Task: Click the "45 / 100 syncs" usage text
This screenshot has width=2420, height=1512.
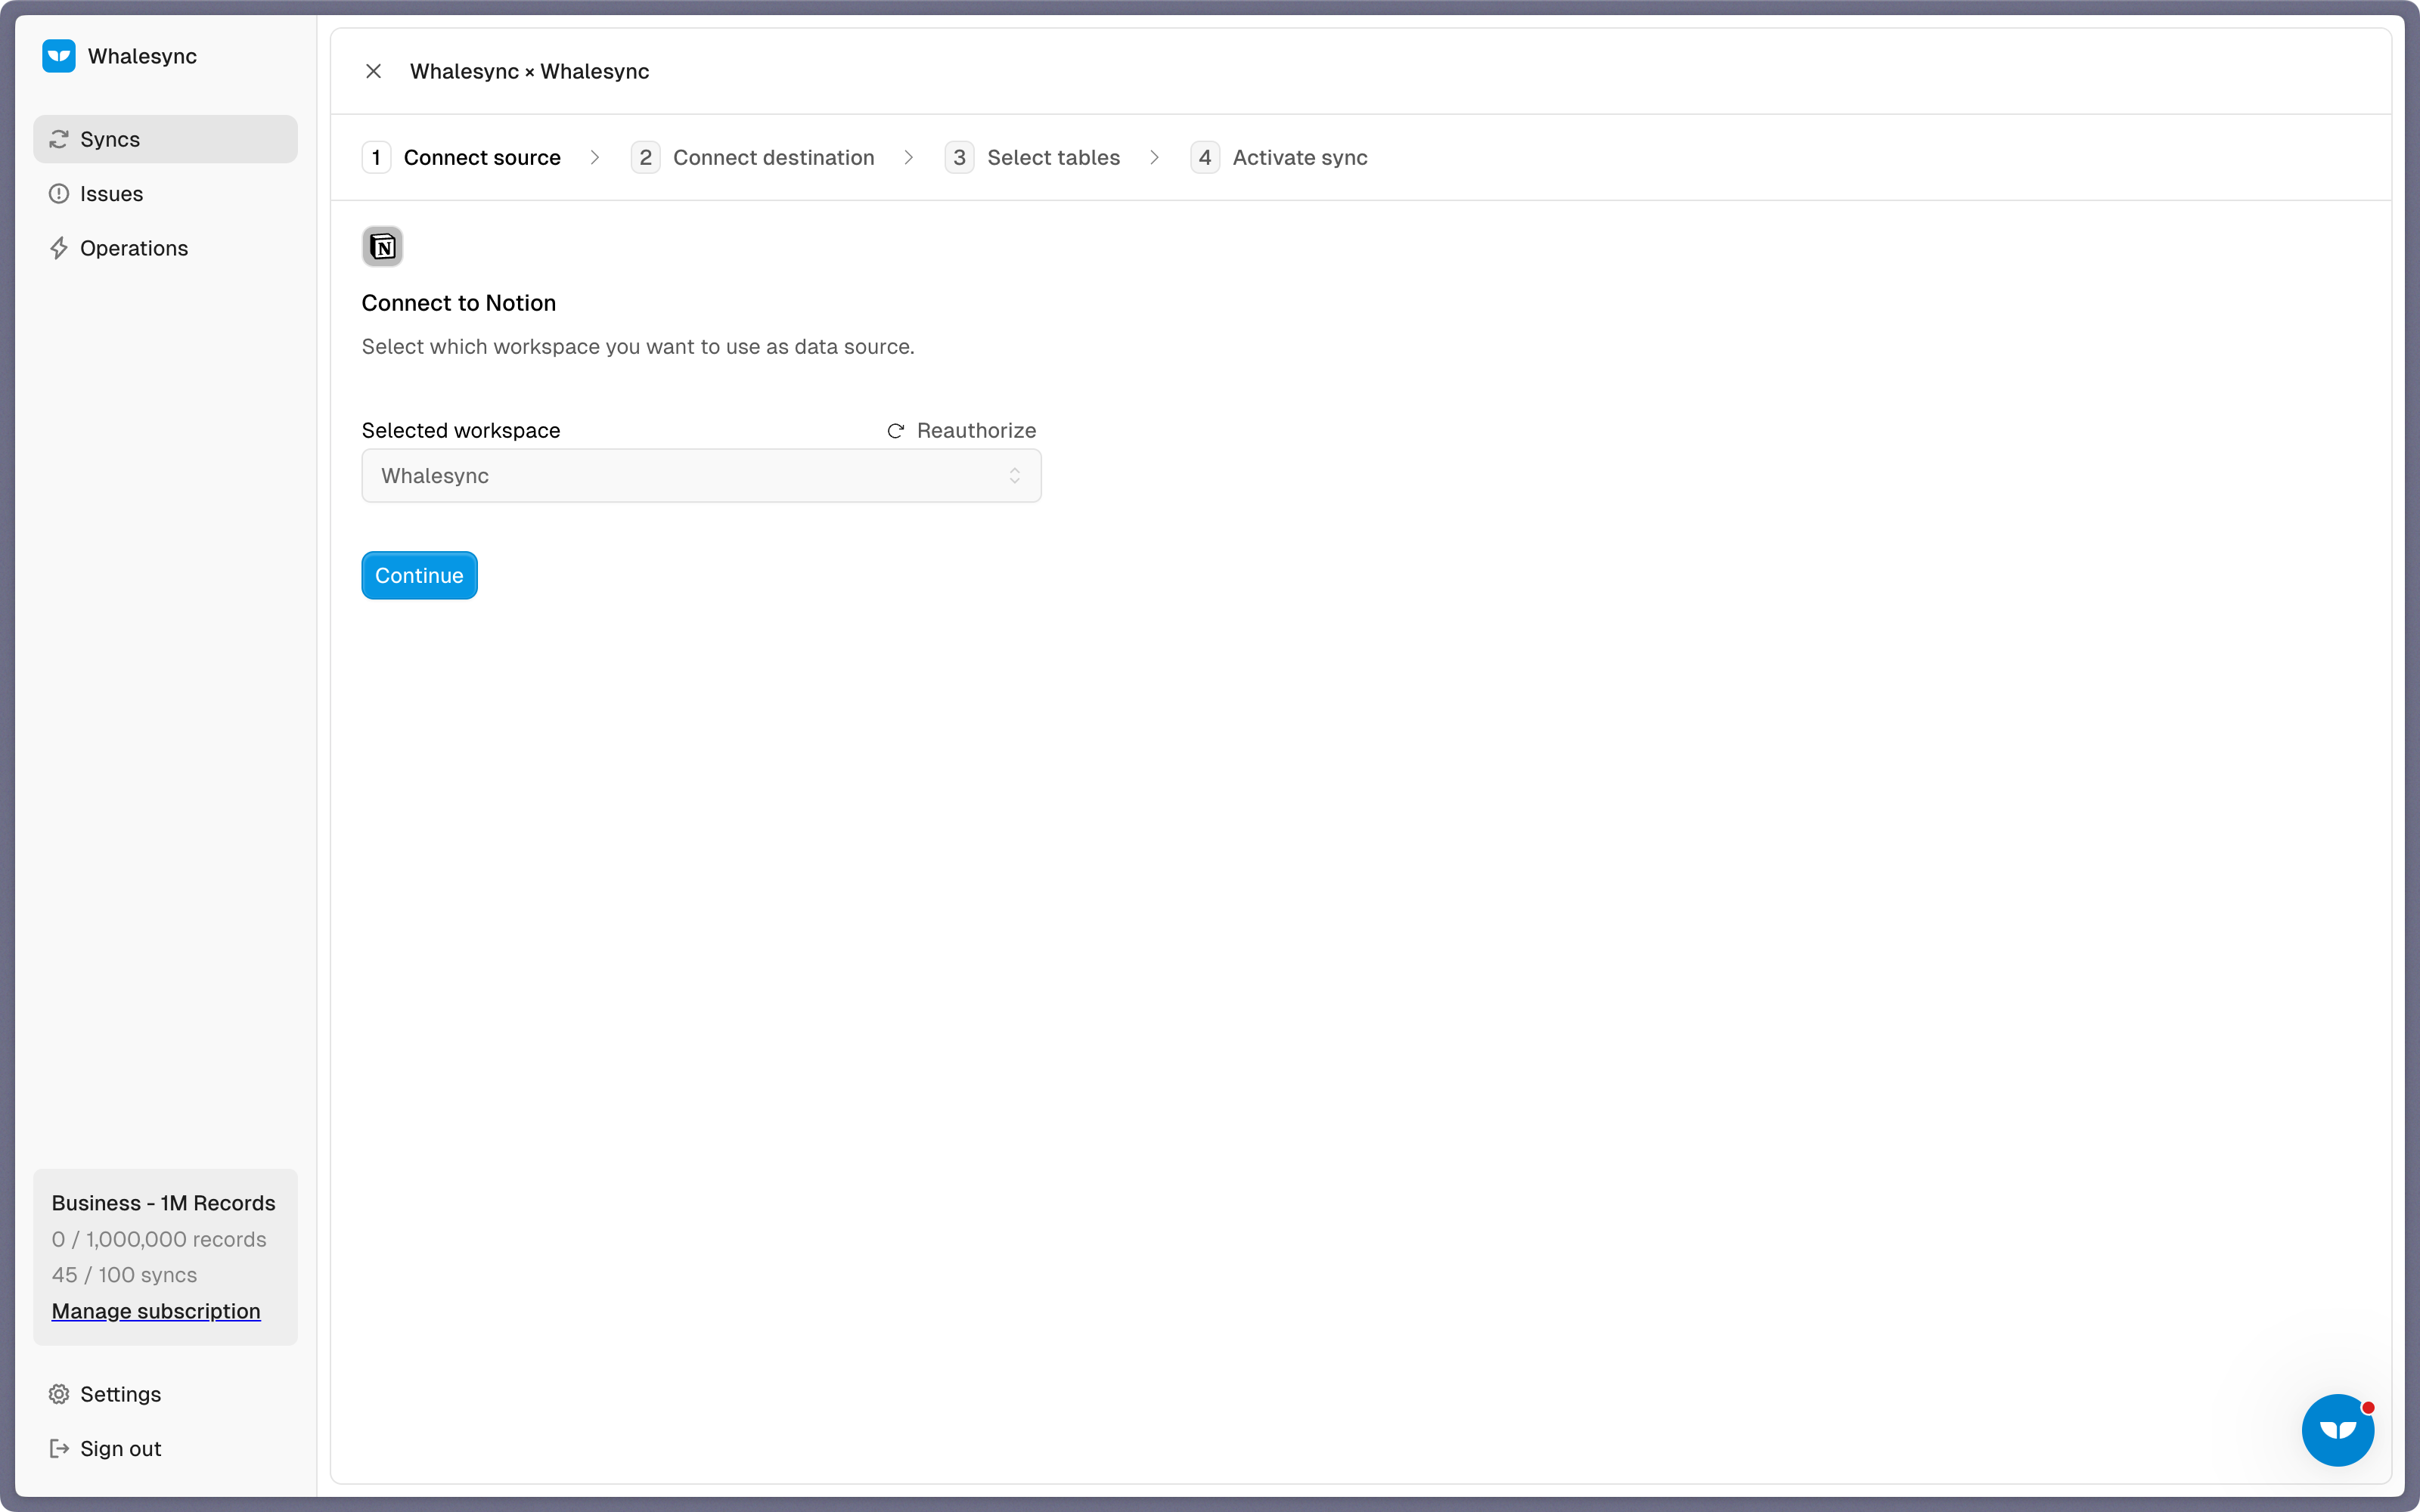Action: [x=125, y=1275]
